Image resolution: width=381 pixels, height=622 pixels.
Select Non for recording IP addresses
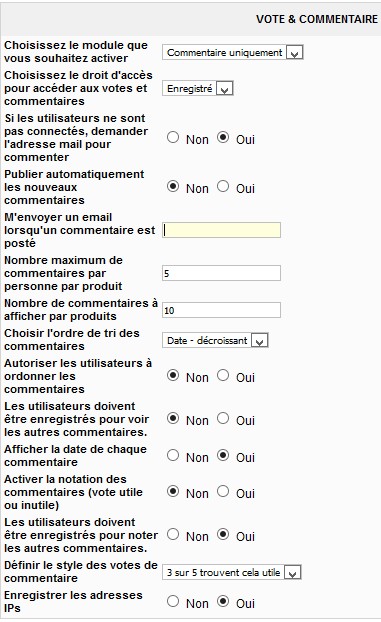[173, 601]
